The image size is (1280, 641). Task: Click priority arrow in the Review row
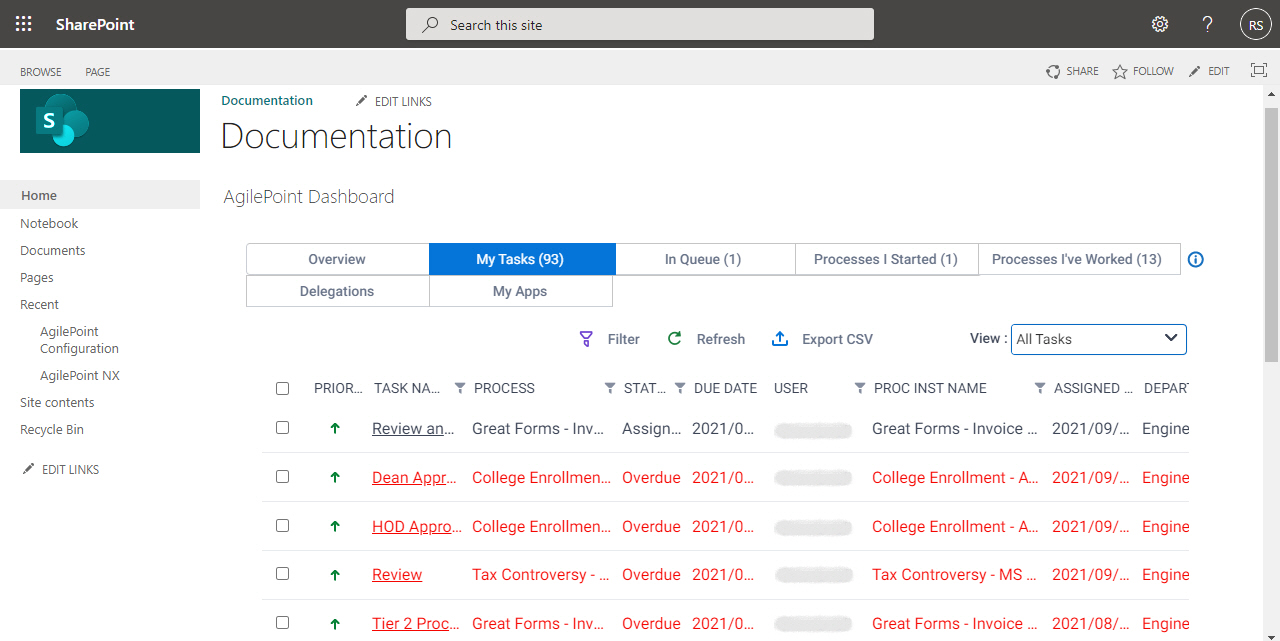click(x=335, y=575)
